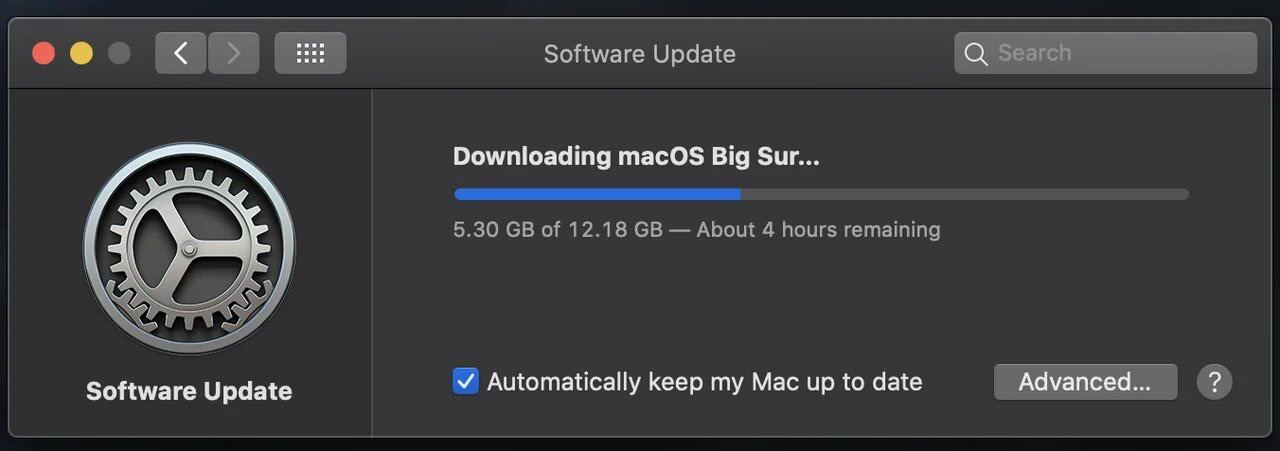Open the Advanced... options
The height and width of the screenshot is (451, 1280).
pos(1085,381)
